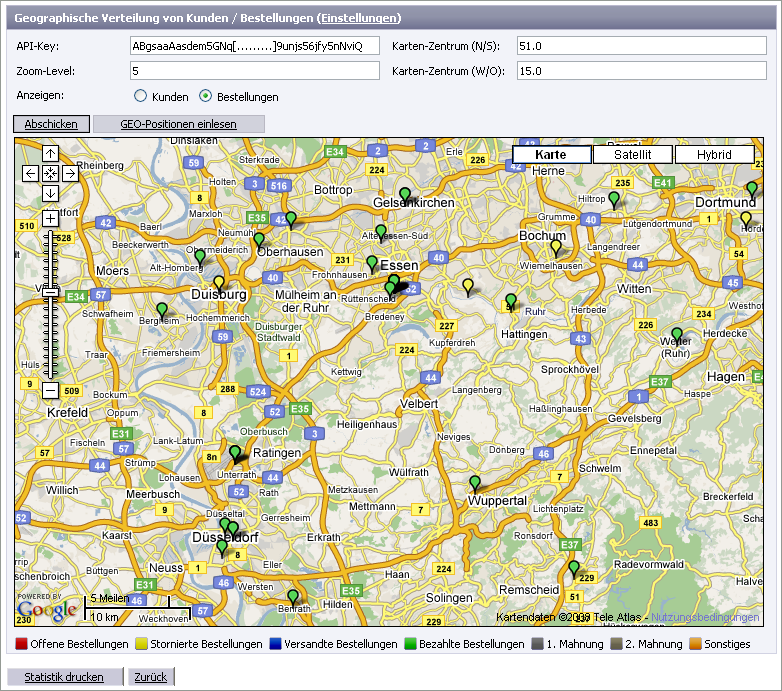Click the Karten-Zentrum (N/S) field

click(642, 46)
